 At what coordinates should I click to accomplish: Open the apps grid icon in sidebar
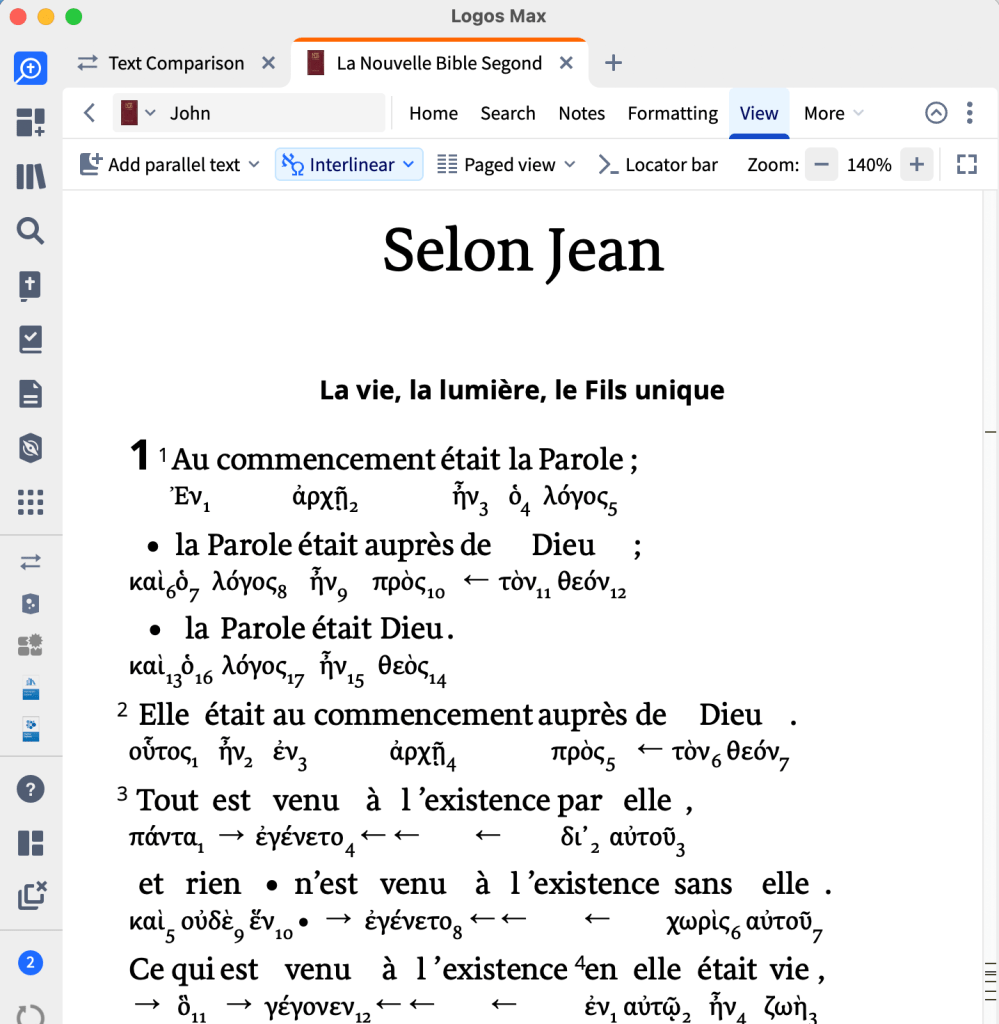click(x=31, y=501)
